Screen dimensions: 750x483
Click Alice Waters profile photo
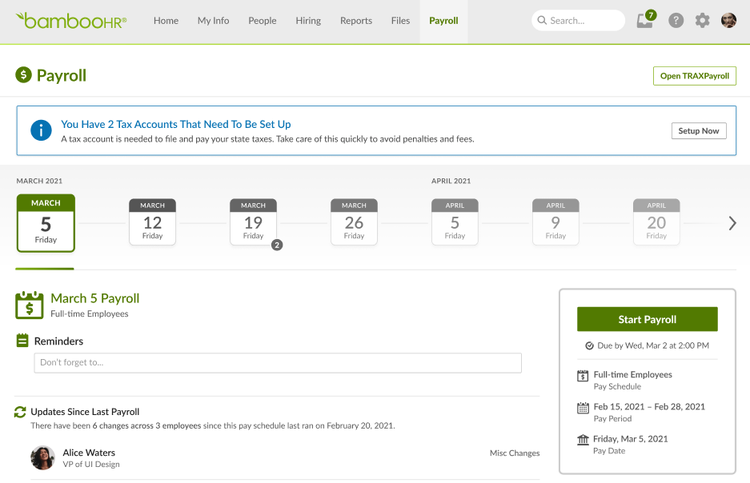click(x=43, y=458)
